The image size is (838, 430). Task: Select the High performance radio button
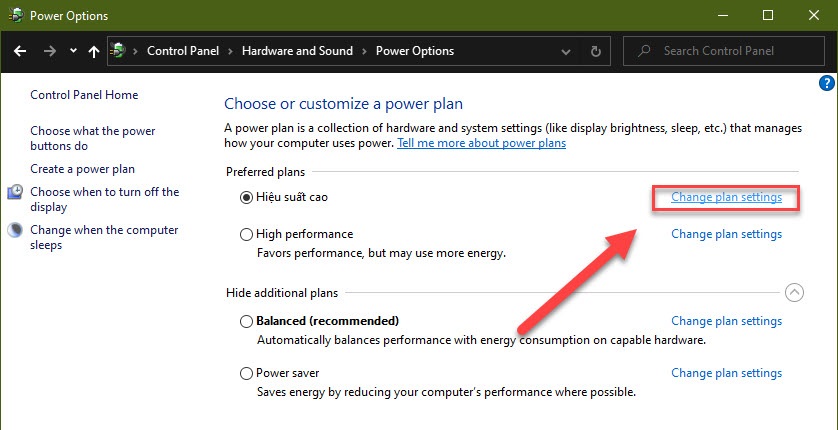[246, 234]
